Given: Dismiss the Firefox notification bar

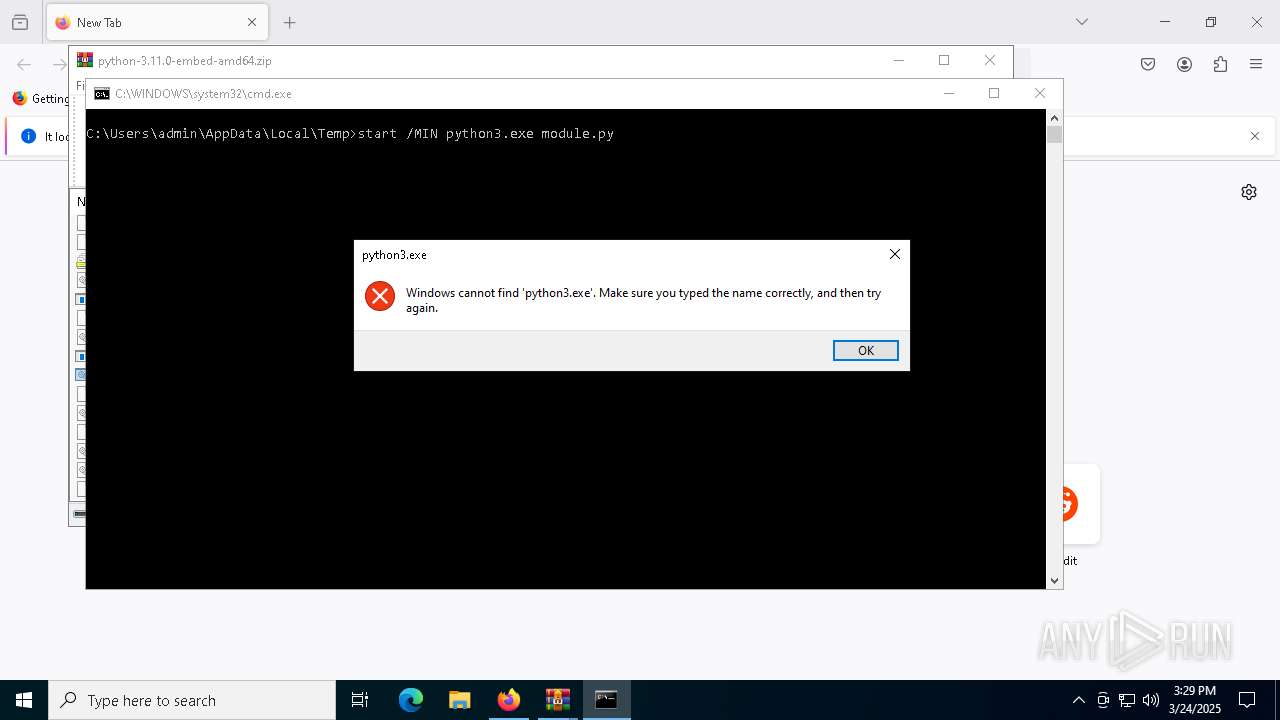Looking at the screenshot, I should [1255, 136].
